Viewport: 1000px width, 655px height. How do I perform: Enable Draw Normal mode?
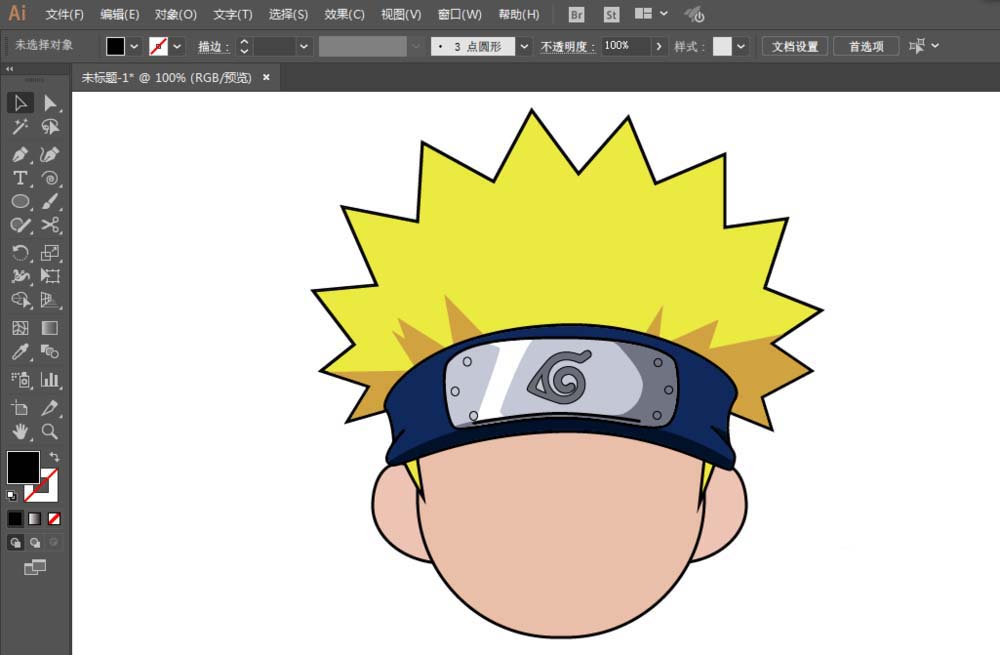[15, 542]
